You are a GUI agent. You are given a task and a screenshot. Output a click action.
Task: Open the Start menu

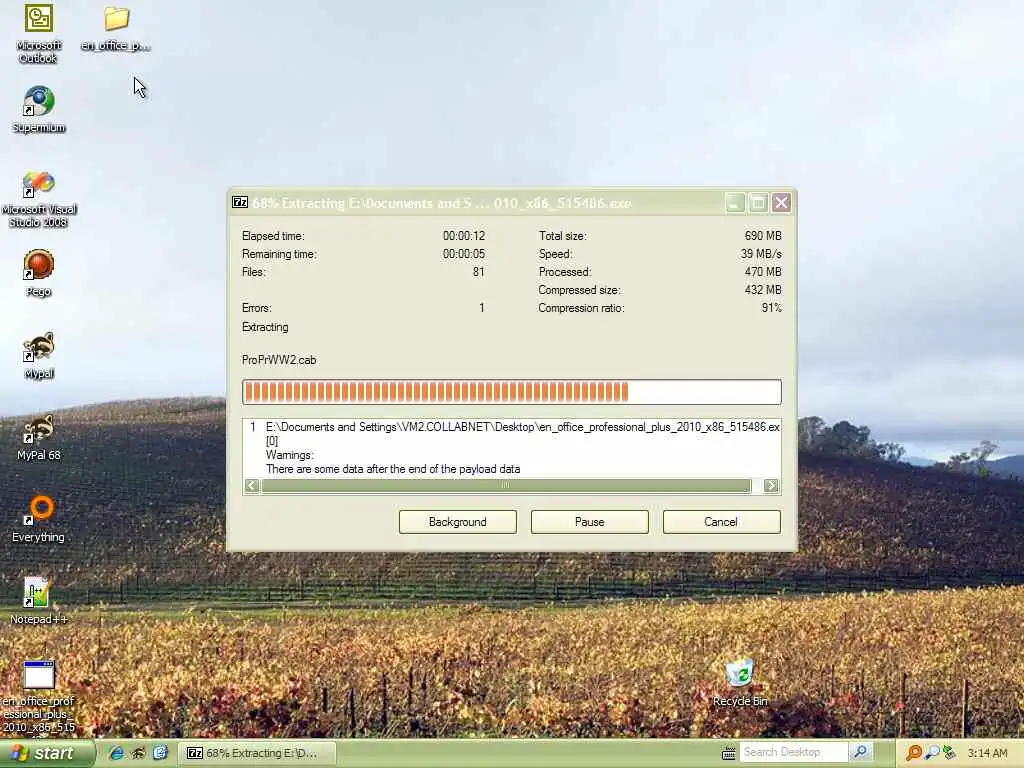[x=47, y=753]
